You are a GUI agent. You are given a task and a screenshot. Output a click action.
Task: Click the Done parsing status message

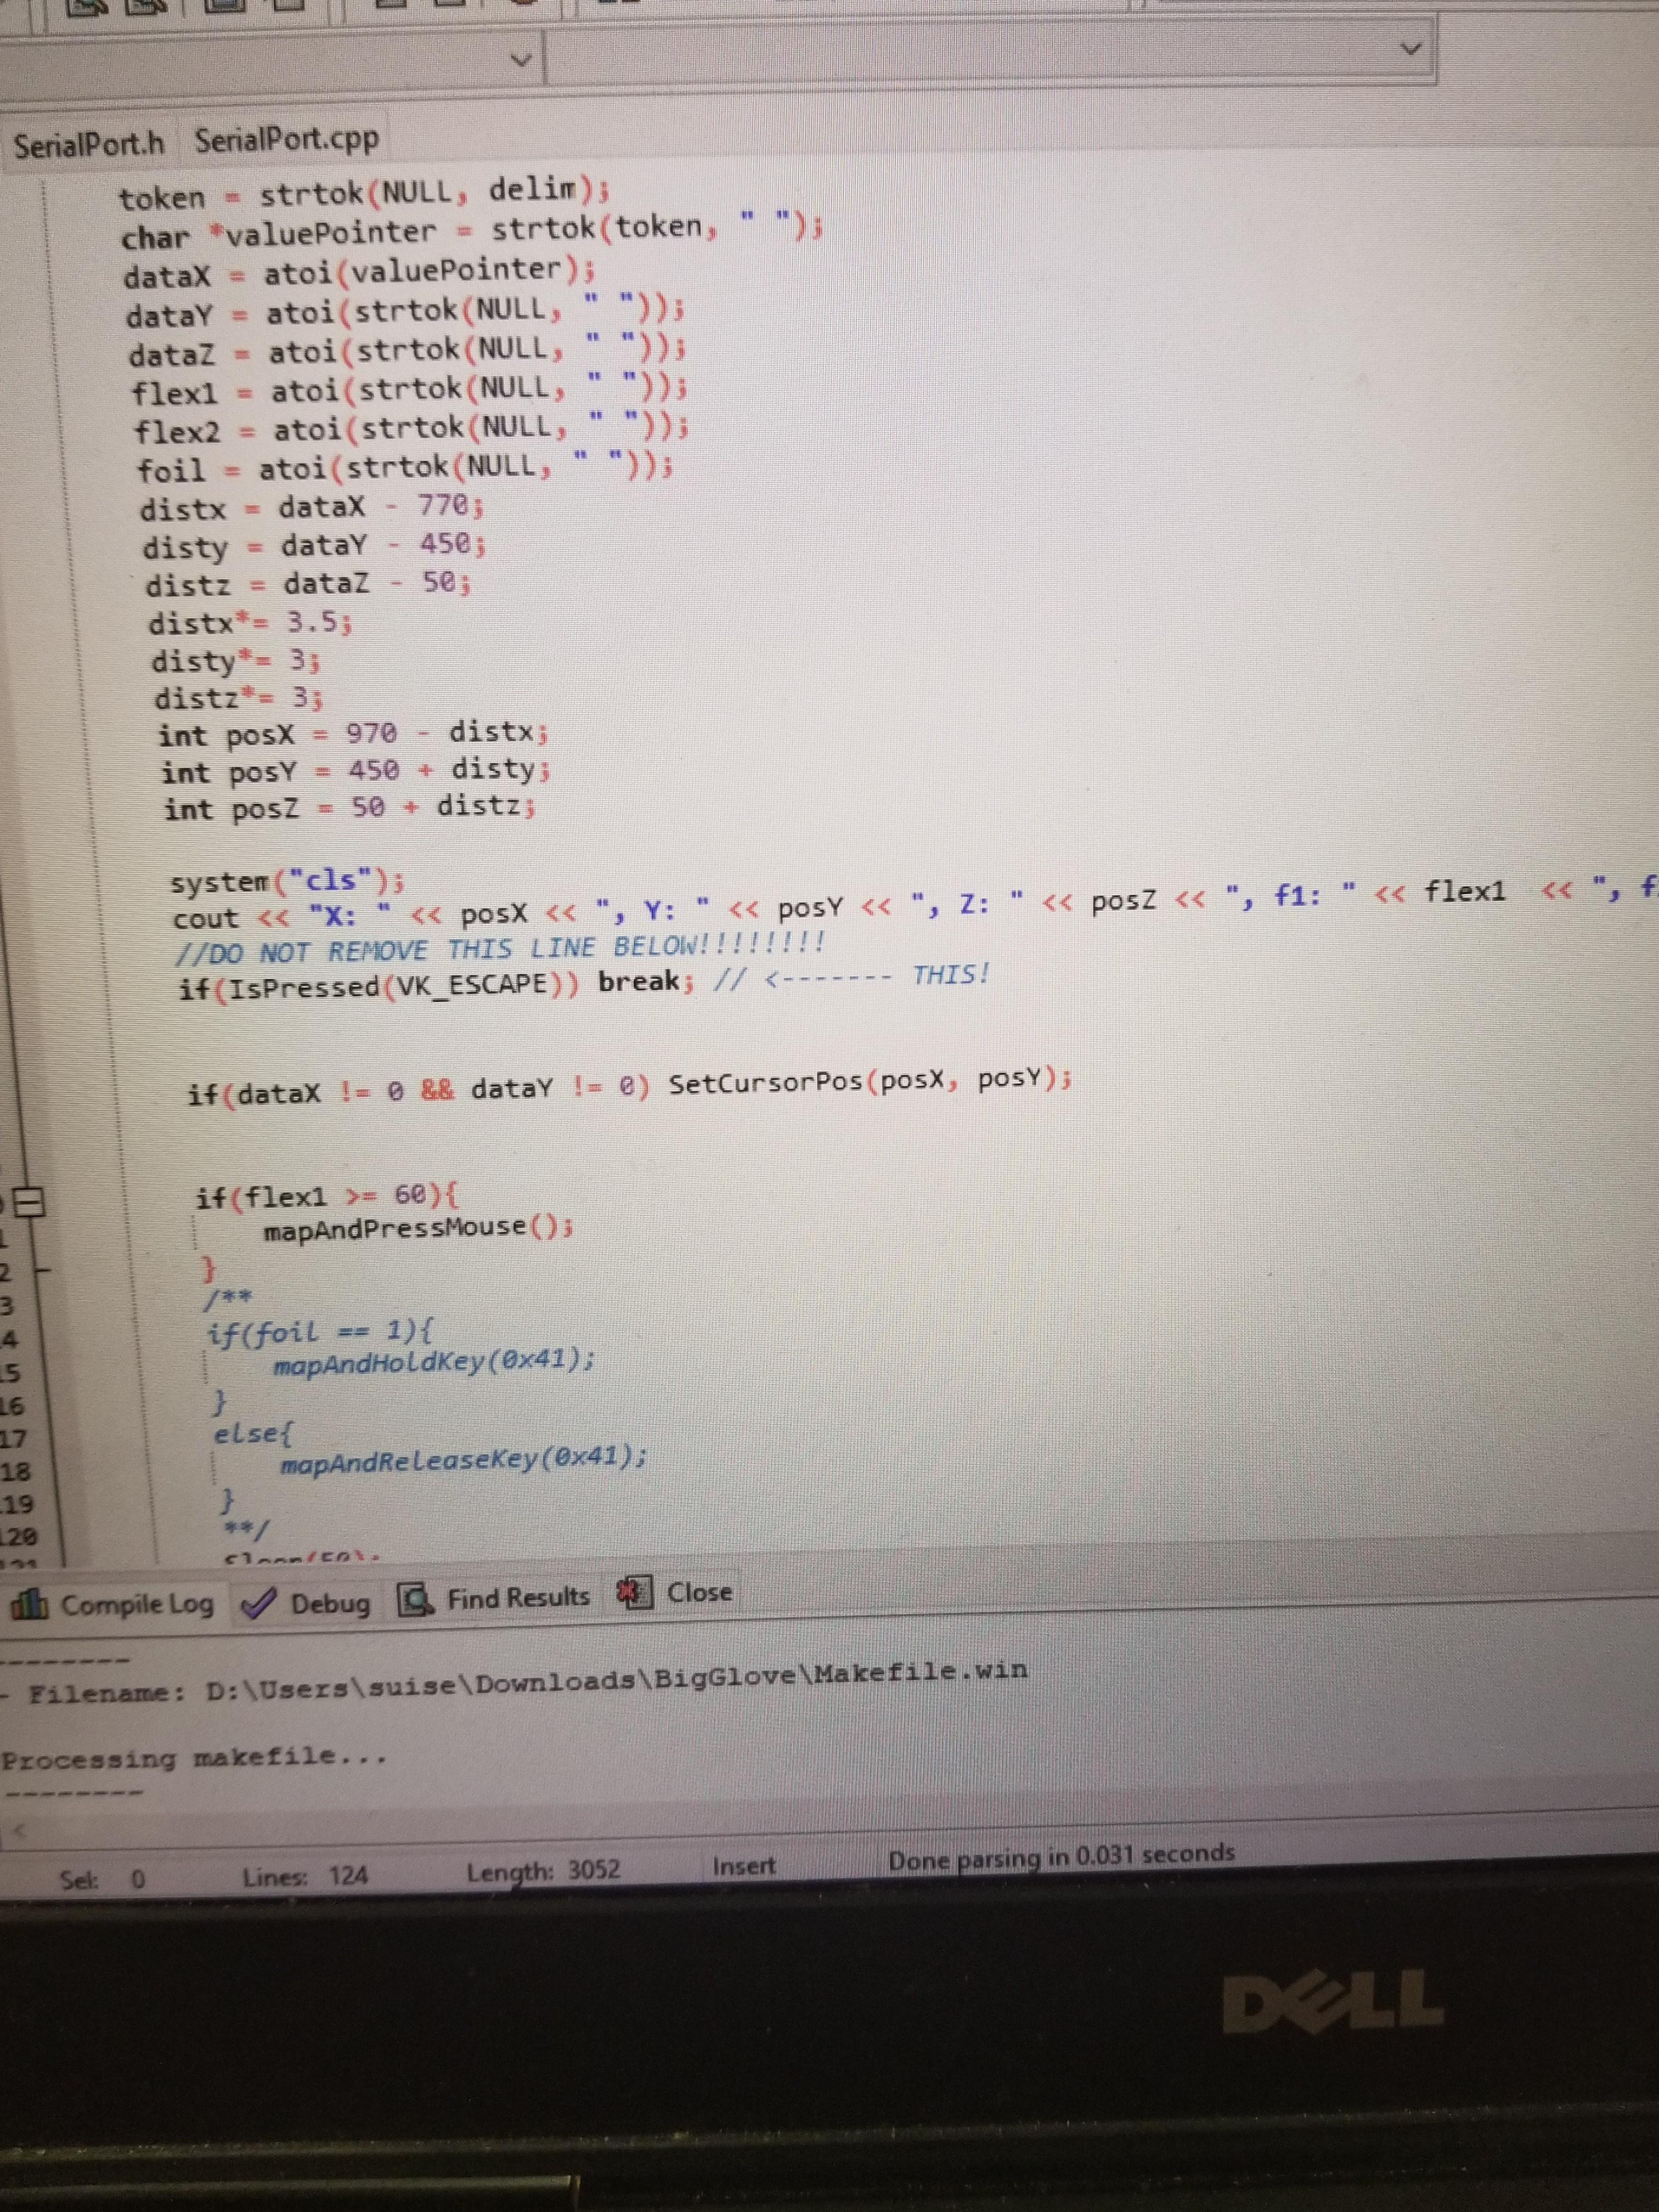click(1061, 1857)
